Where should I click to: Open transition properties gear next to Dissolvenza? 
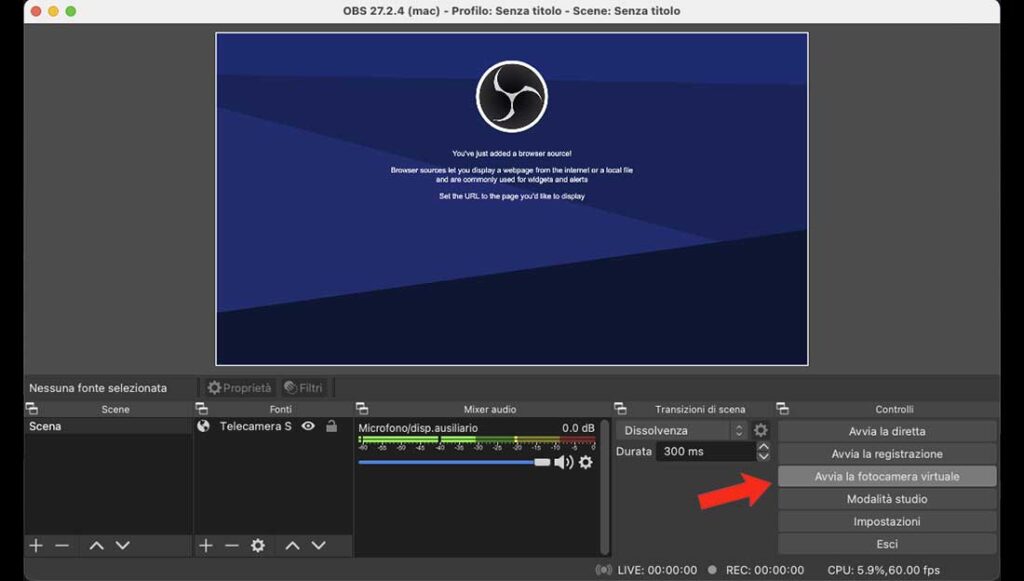click(761, 430)
